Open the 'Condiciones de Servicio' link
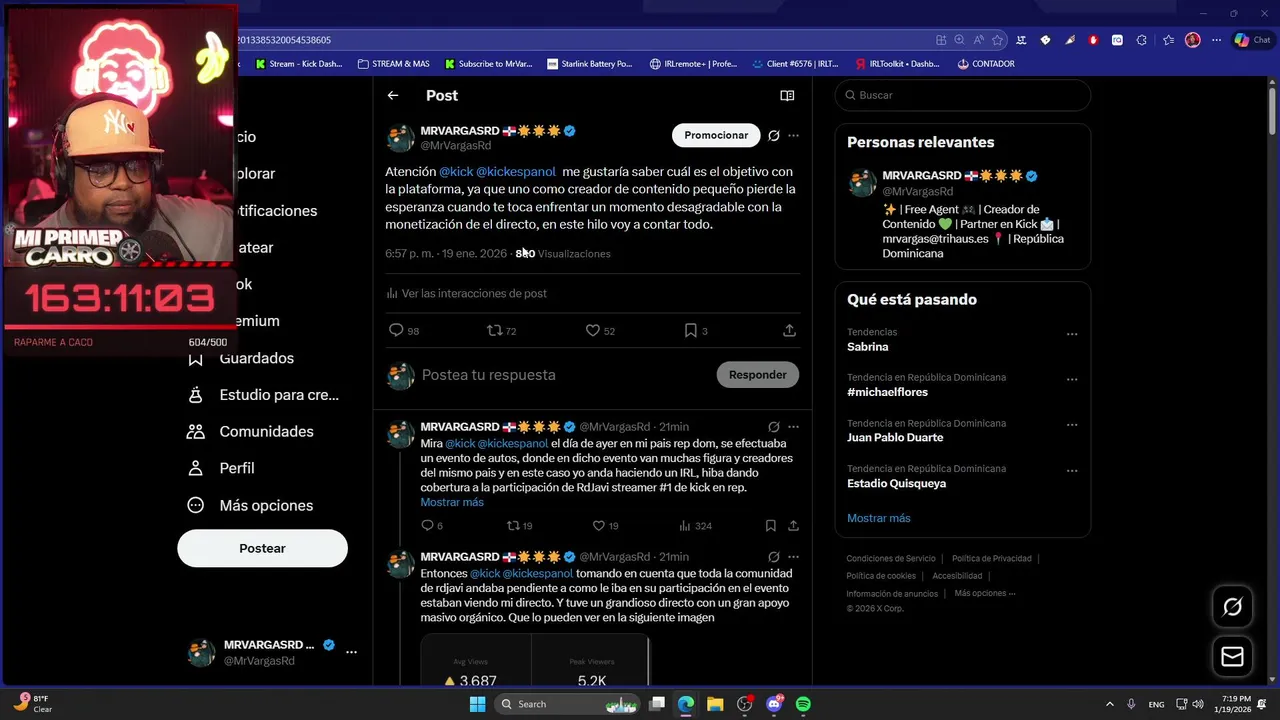Image resolution: width=1280 pixels, height=720 pixels. tap(891, 559)
